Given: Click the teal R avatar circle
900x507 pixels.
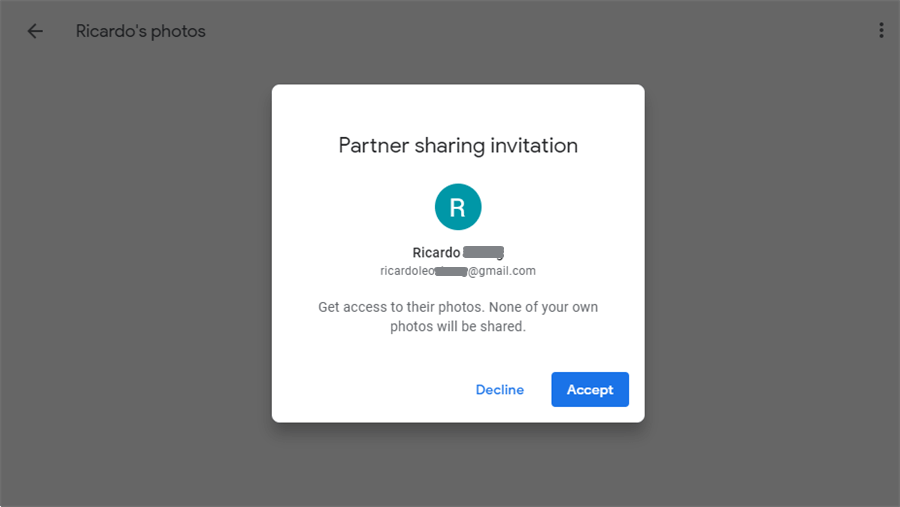Looking at the screenshot, I should (458, 207).
